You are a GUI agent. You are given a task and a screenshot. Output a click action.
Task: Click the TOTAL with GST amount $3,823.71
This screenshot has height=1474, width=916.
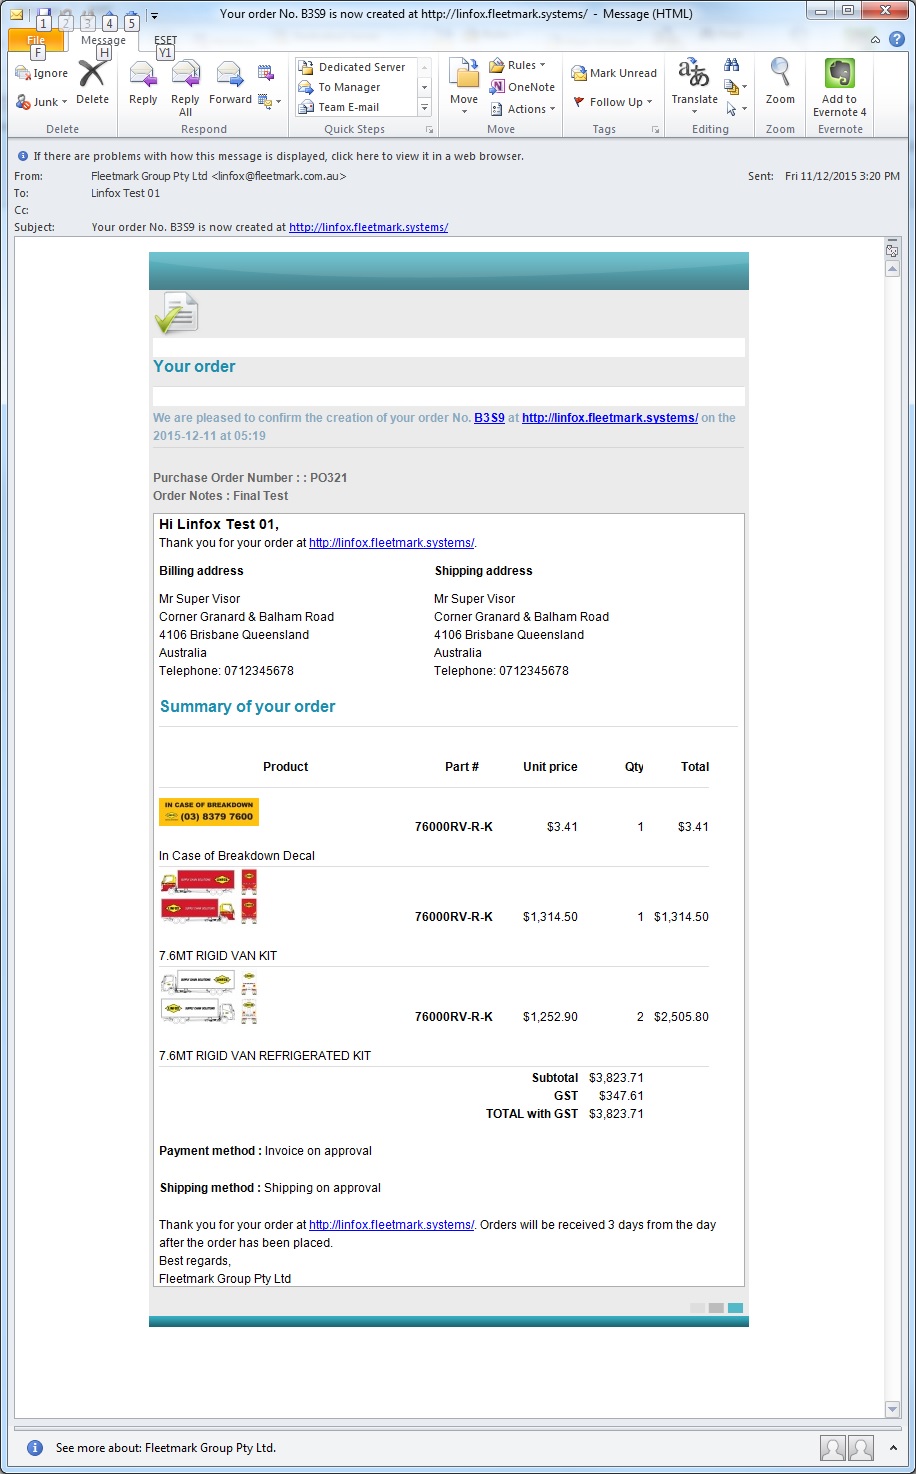point(616,1114)
